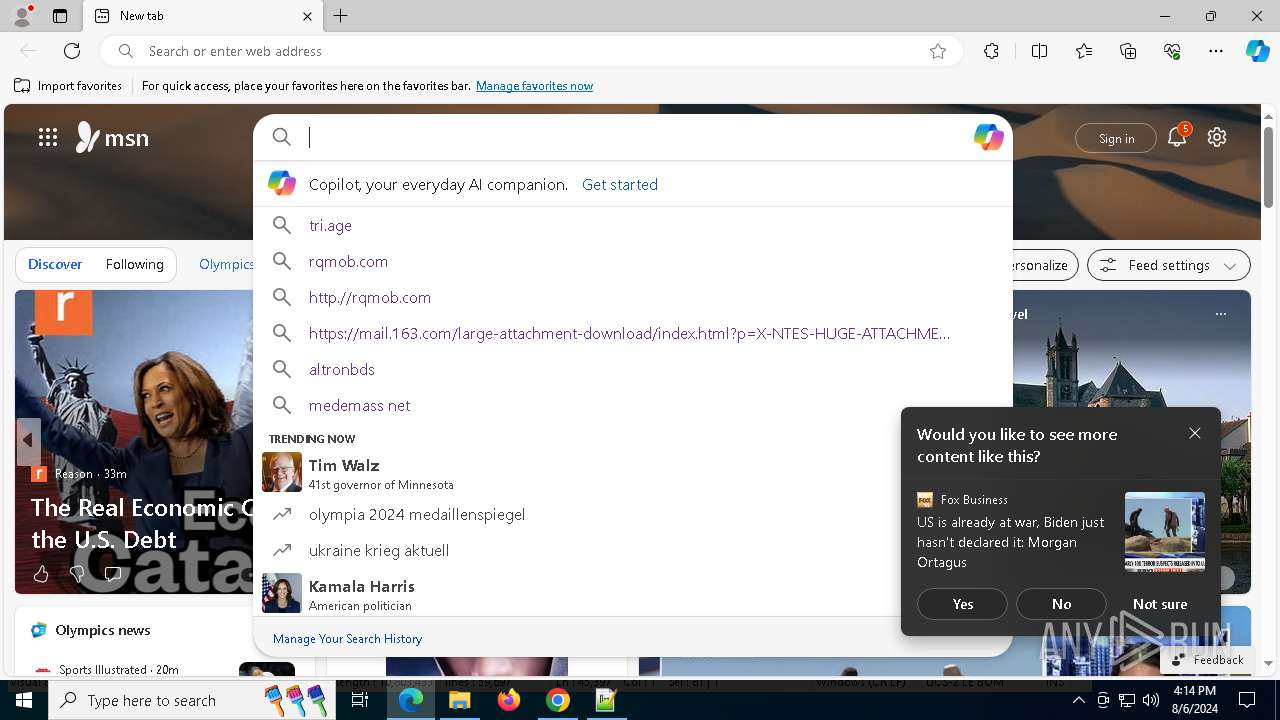
Task: Search olympia 2024 medaillenspiegel trend
Action: tap(578, 514)
